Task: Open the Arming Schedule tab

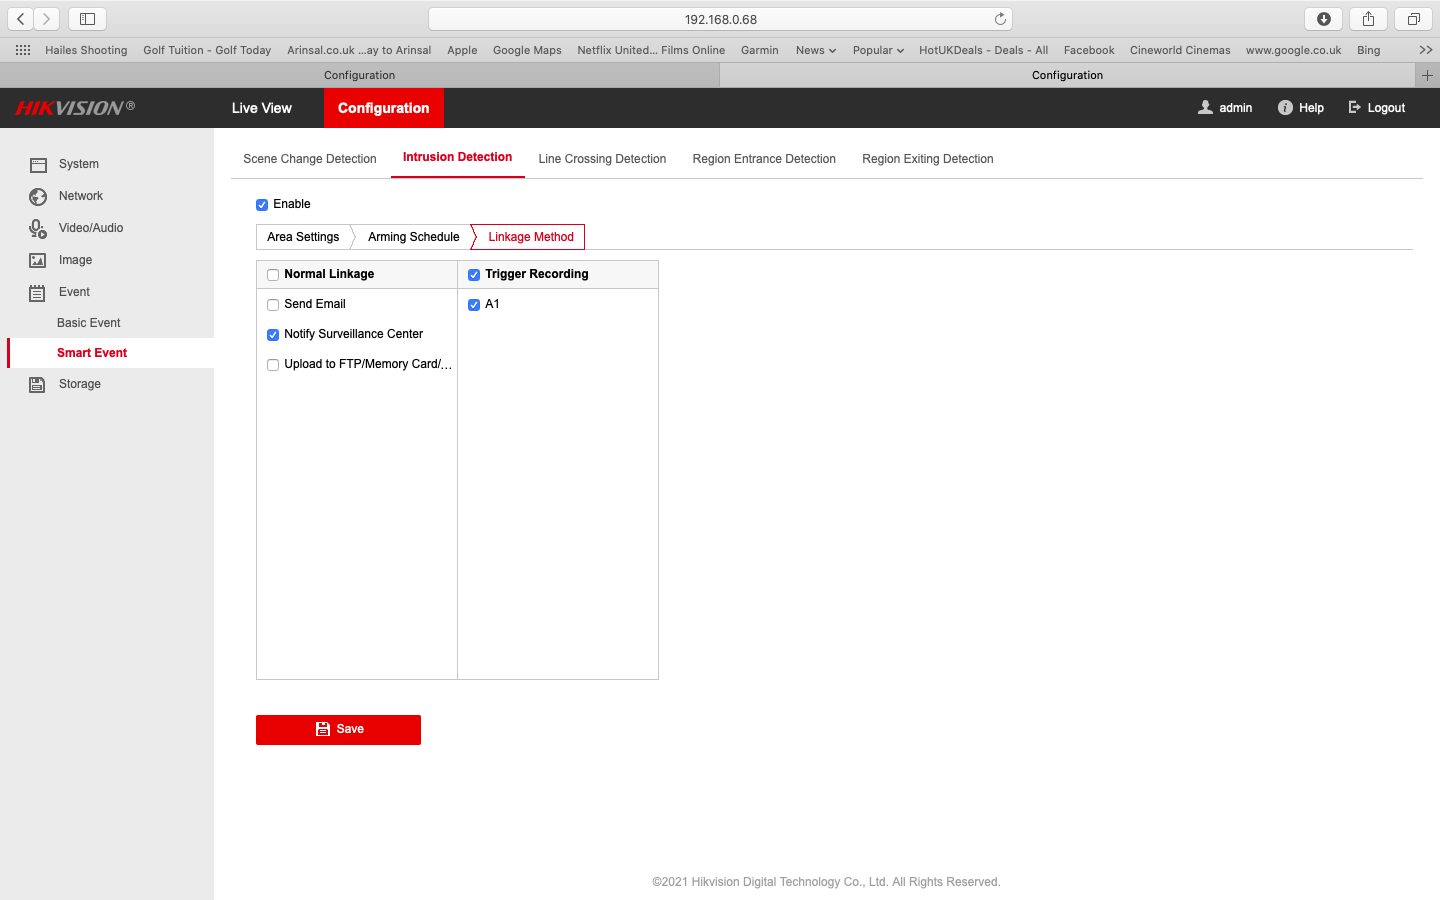Action: point(413,236)
